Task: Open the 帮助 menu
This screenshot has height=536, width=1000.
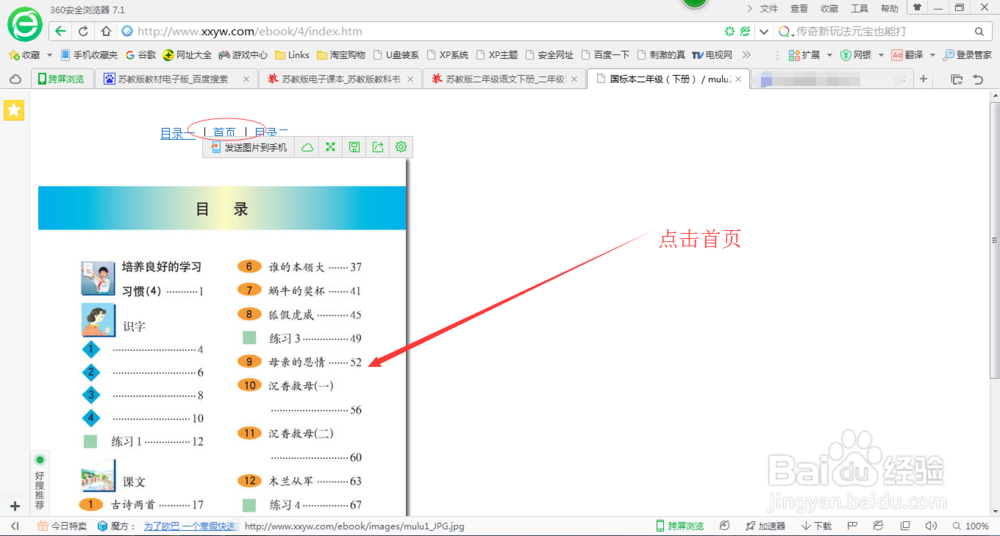Action: tap(889, 8)
